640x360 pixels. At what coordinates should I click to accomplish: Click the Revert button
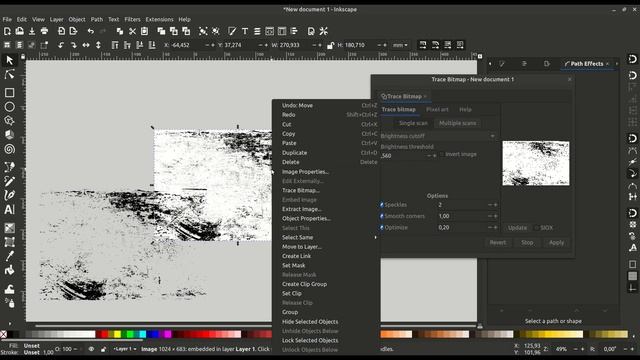(x=498, y=242)
